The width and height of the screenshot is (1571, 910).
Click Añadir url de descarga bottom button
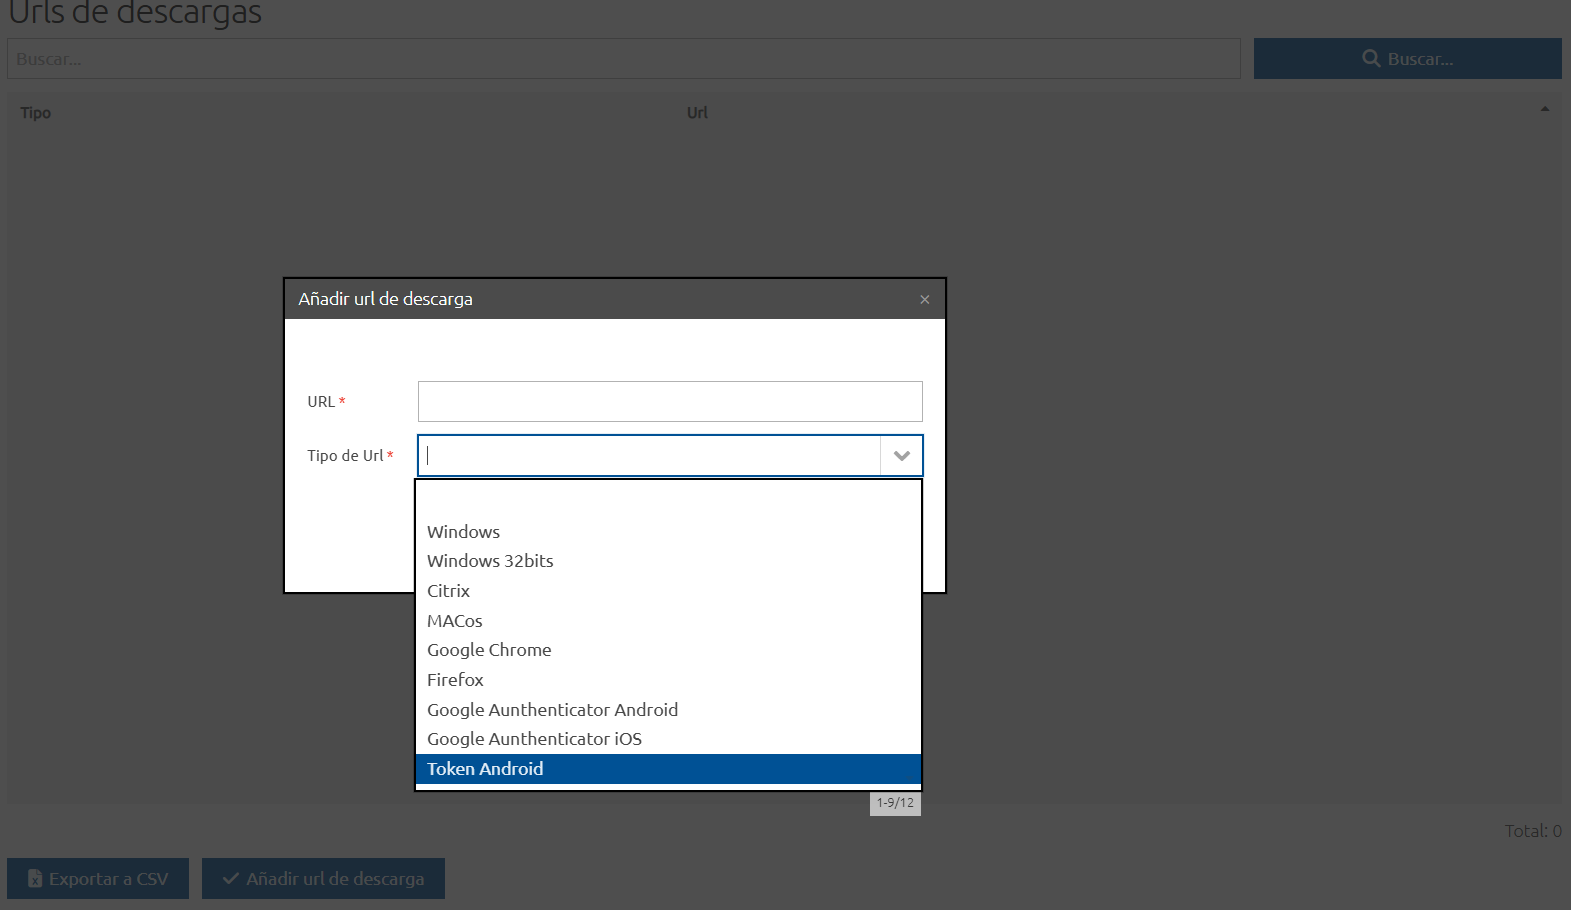pyautogui.click(x=323, y=879)
